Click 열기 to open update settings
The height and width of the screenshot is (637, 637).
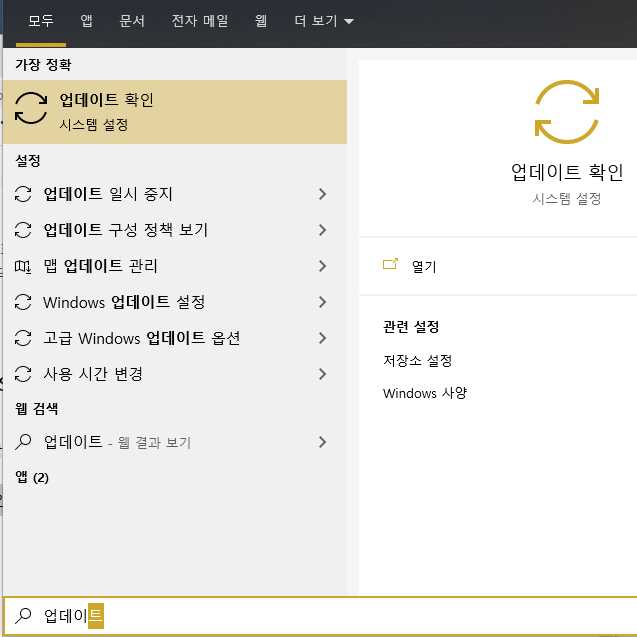click(424, 266)
